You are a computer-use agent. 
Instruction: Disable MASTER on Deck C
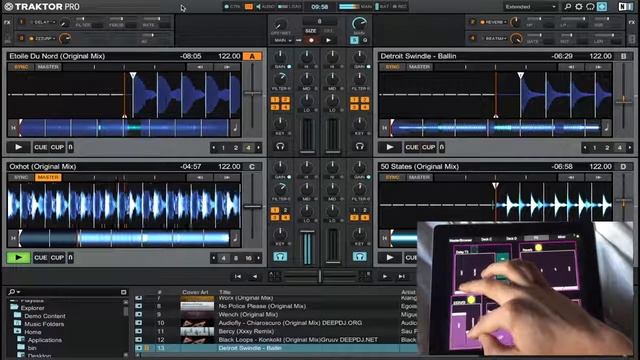pos(48,178)
